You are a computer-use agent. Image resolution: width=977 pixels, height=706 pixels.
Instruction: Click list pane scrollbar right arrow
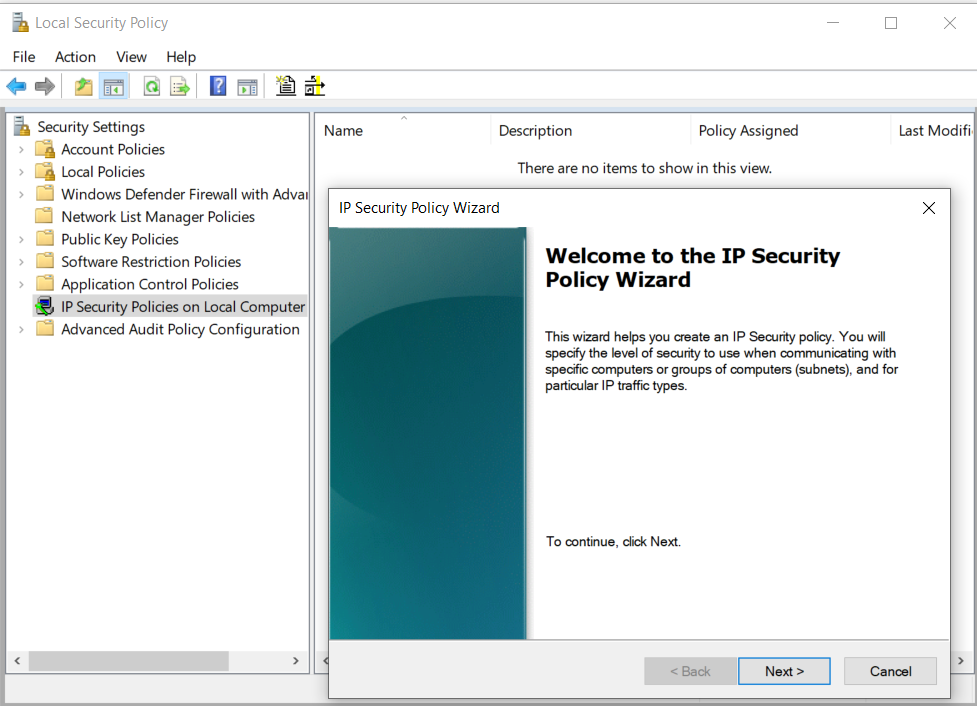click(x=961, y=661)
